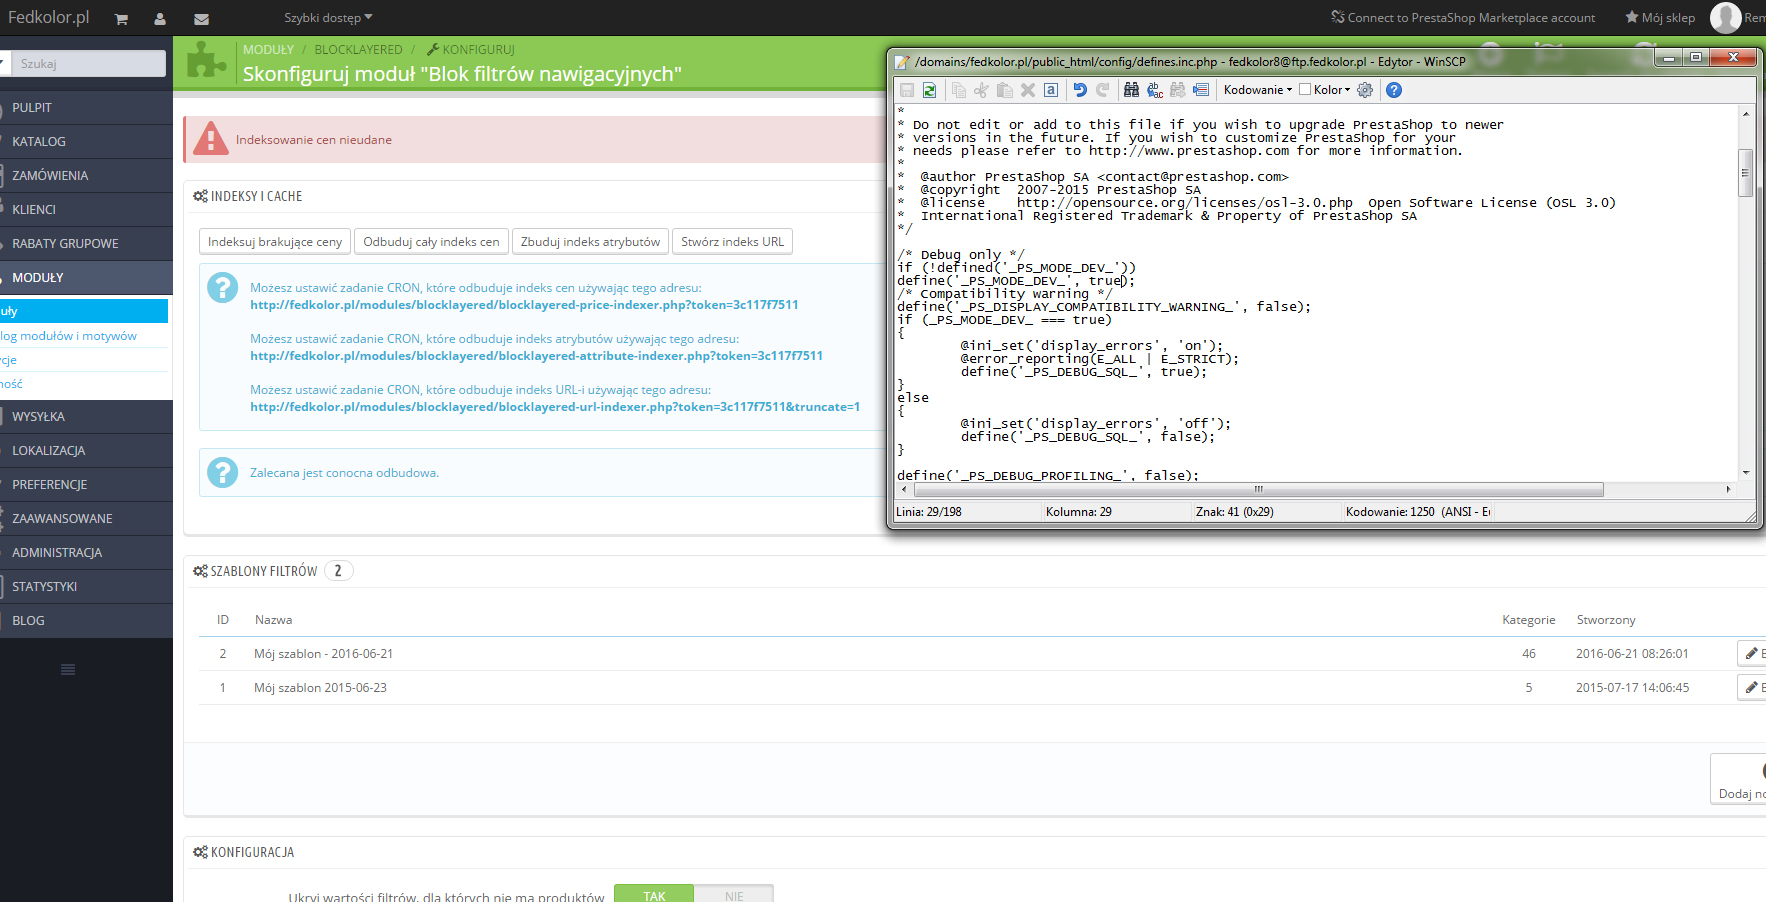Click the editor scroll down arrow
Image resolution: width=1766 pixels, height=902 pixels.
tap(1745, 473)
